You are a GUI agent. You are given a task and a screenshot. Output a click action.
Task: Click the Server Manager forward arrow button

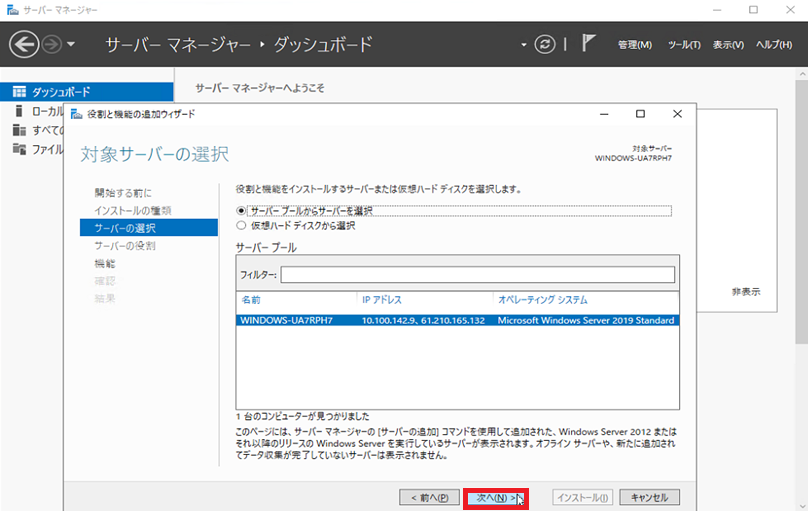click(x=52, y=44)
